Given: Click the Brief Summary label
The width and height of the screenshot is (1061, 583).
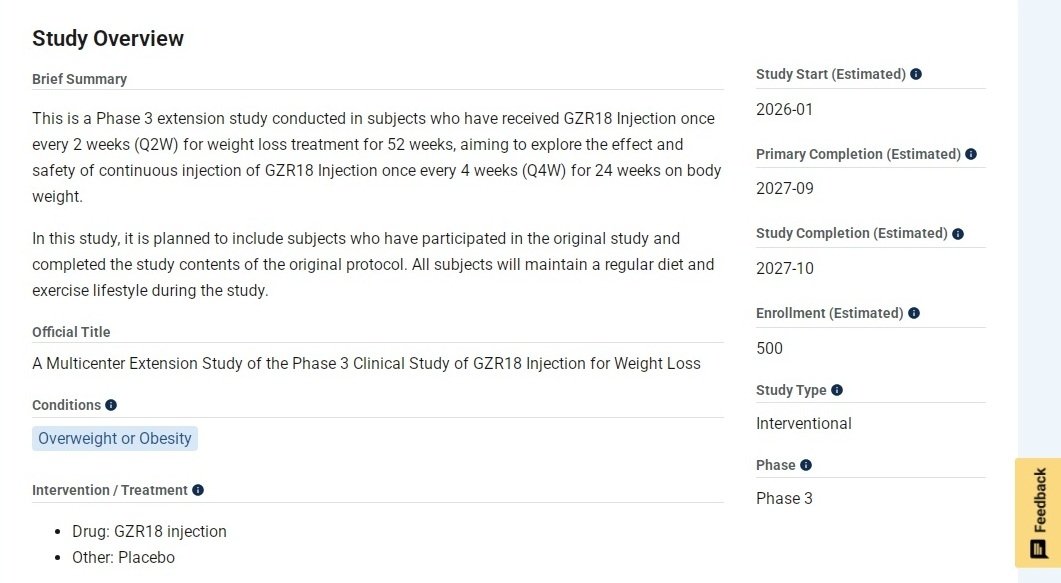Looking at the screenshot, I should coord(79,79).
